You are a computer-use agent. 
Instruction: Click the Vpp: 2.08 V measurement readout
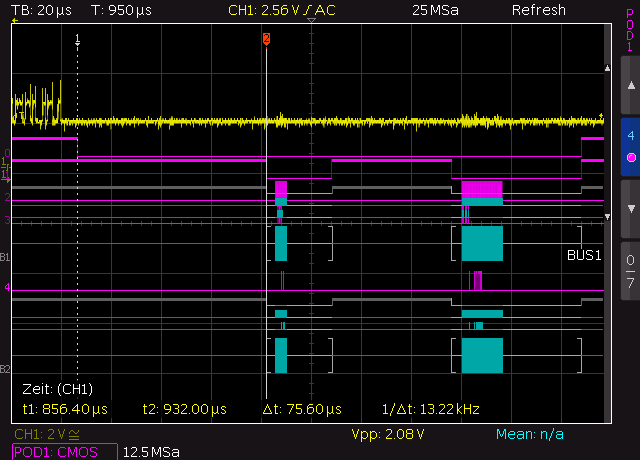pos(388,435)
